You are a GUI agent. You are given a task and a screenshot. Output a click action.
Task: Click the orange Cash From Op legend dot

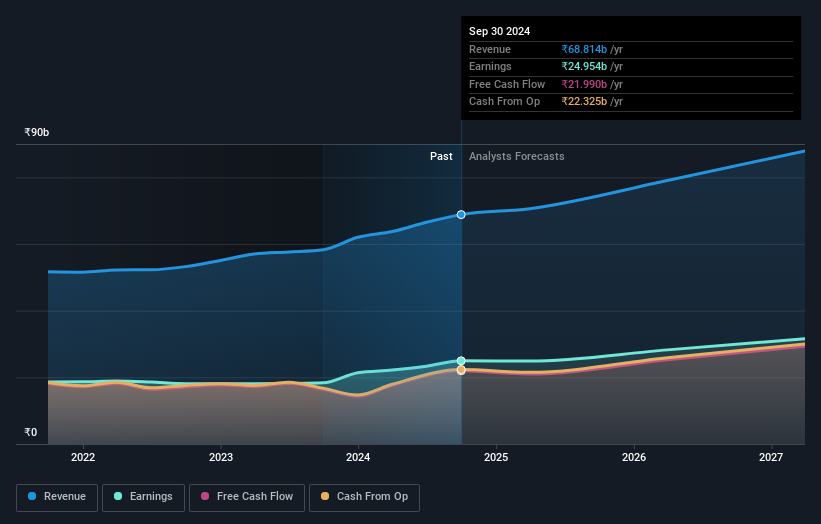point(325,496)
